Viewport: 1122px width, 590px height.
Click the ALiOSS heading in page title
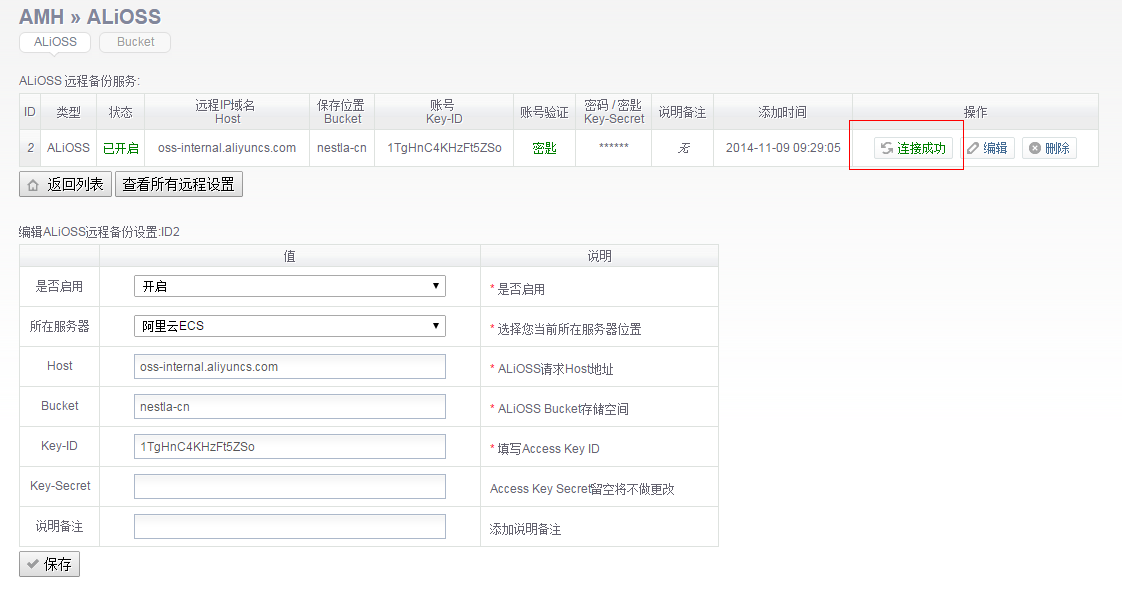(x=124, y=16)
